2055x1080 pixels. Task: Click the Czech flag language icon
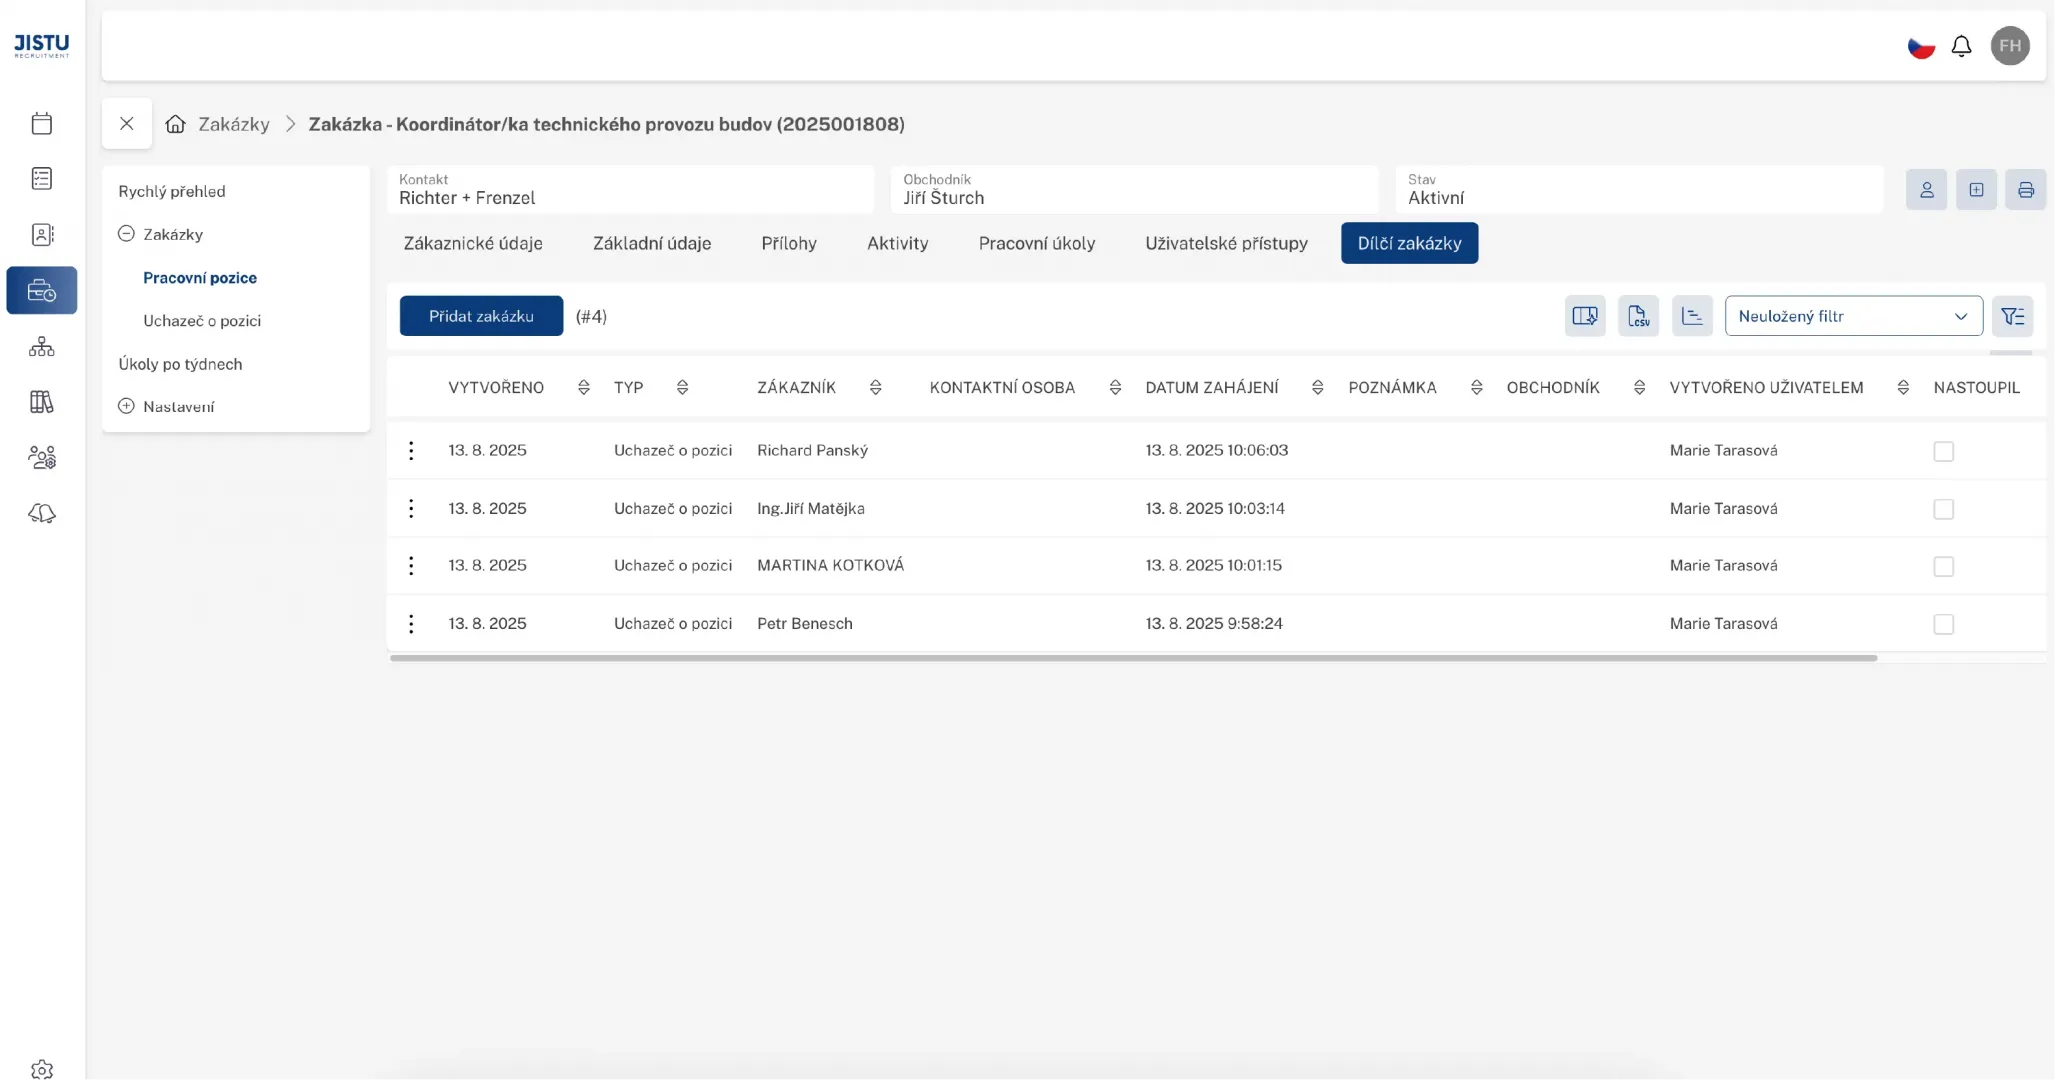(x=1920, y=46)
